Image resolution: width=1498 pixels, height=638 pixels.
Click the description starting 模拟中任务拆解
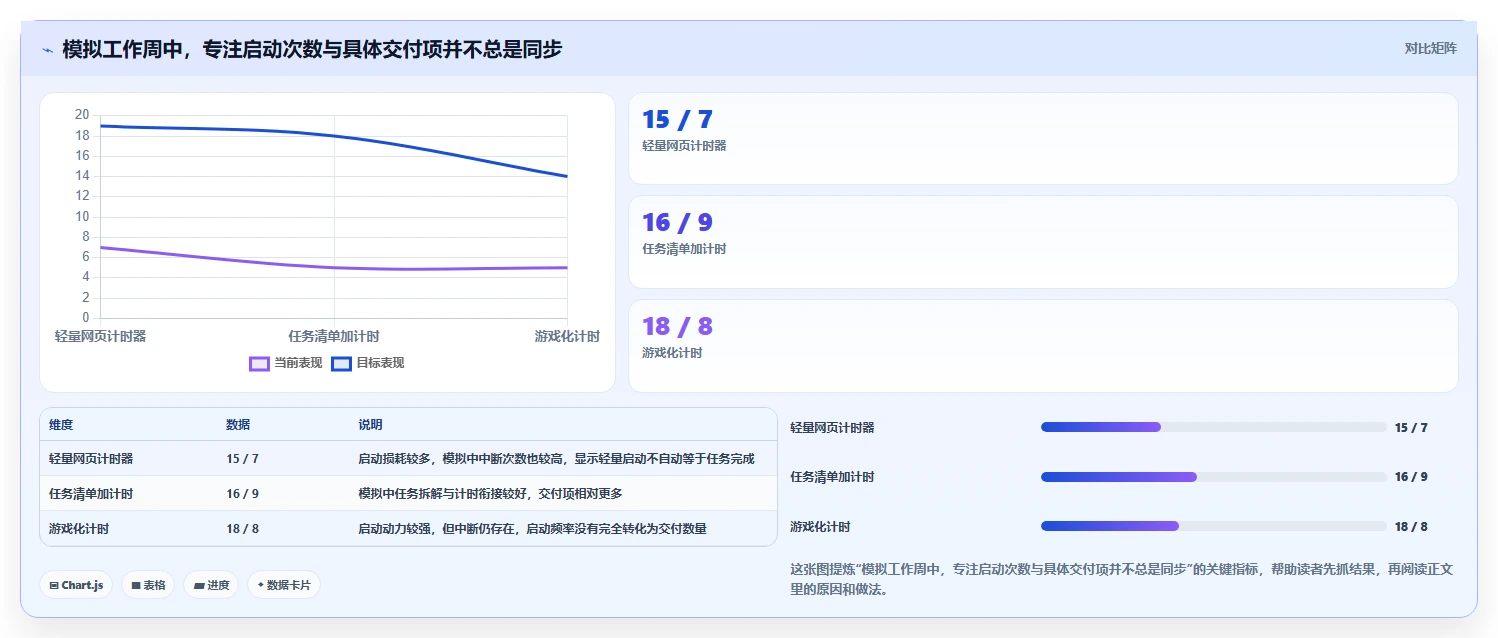point(490,494)
